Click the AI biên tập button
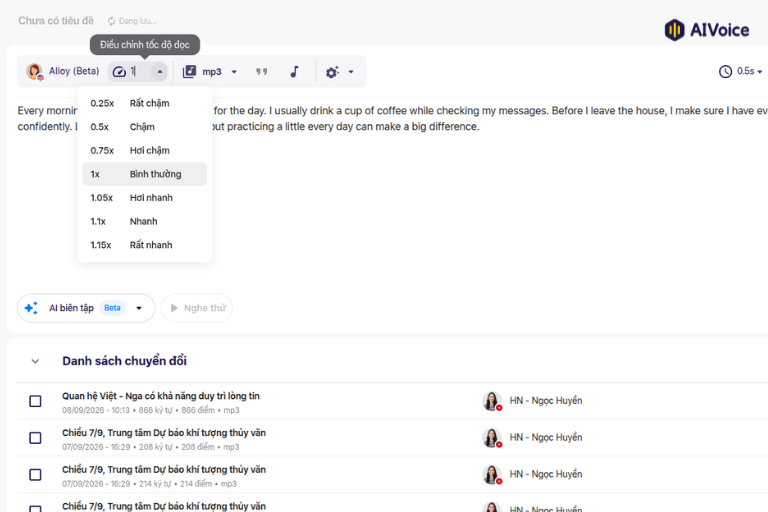The width and height of the screenshot is (768, 512). (86, 308)
